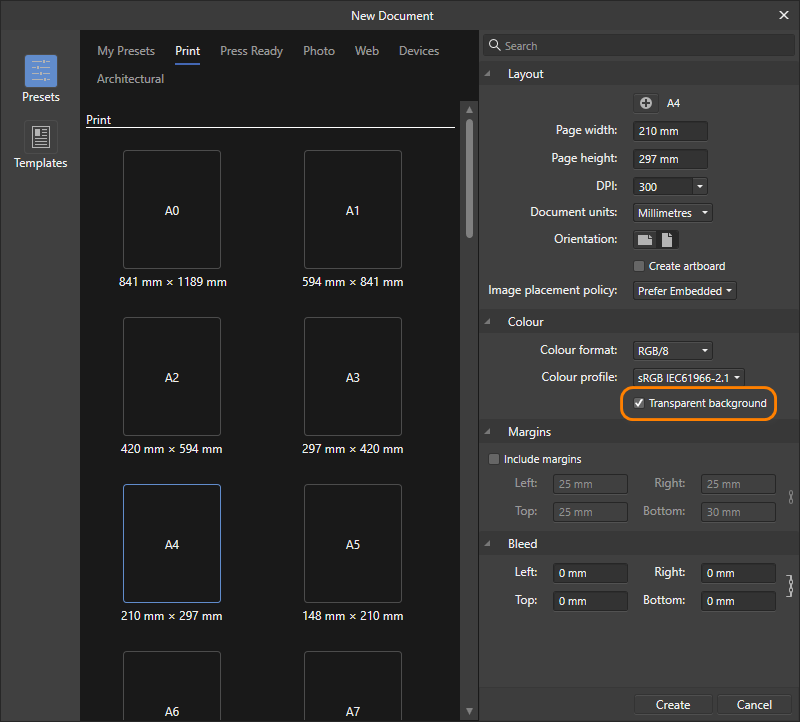Click the Create button
The height and width of the screenshot is (722, 800).
pyautogui.click(x=672, y=704)
